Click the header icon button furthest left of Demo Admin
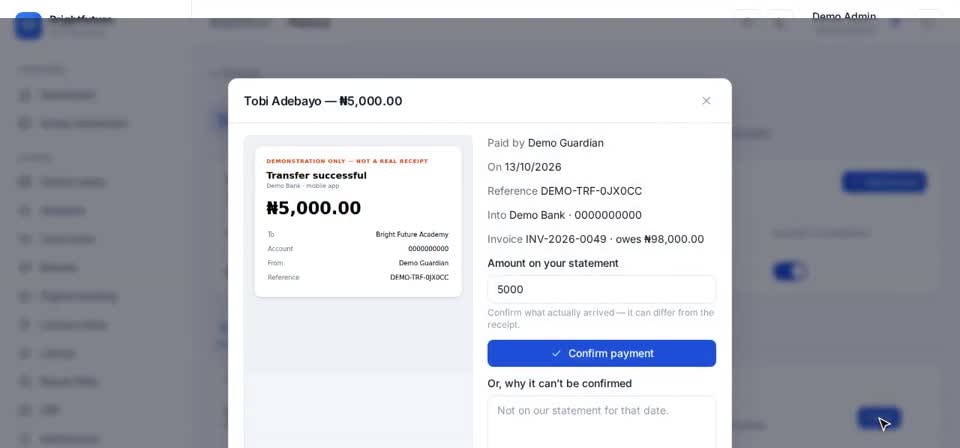Viewport: 960px width, 448px height. pos(747,23)
